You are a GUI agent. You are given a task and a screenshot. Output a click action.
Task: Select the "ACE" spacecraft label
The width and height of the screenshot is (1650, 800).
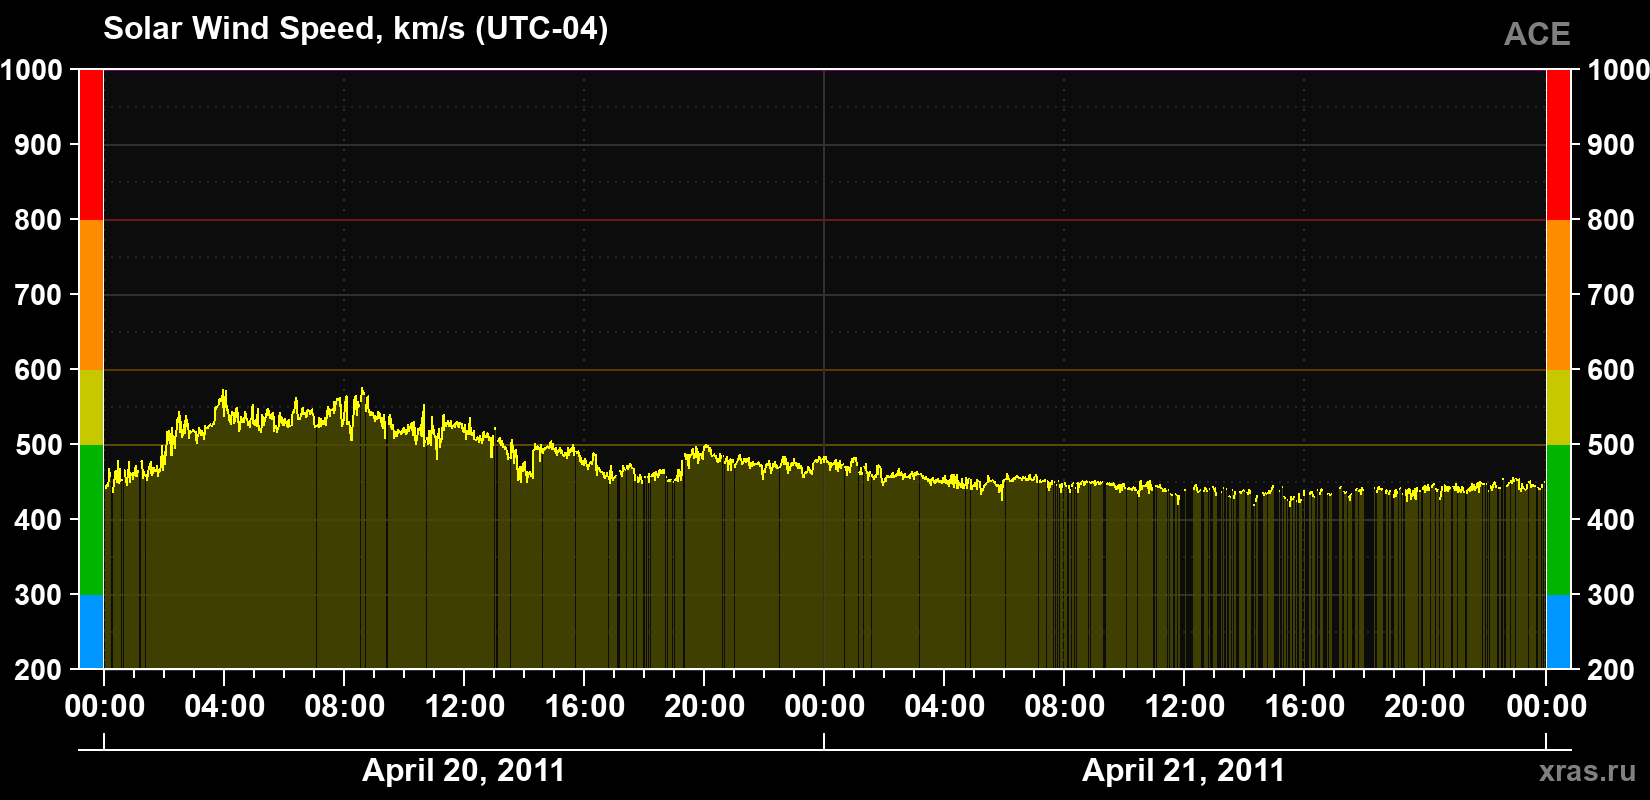[x=1537, y=35]
